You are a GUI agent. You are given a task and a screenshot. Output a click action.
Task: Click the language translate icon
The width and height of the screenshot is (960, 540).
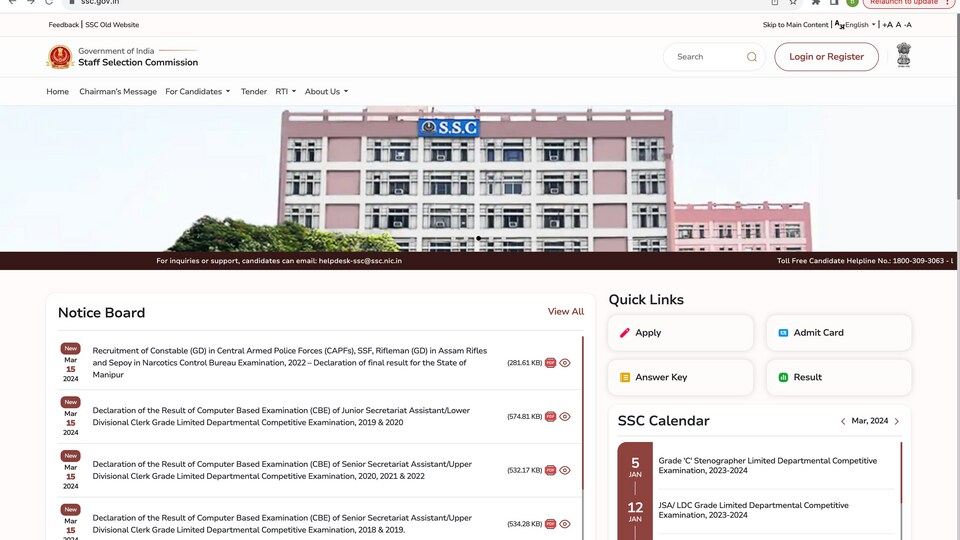(x=839, y=24)
